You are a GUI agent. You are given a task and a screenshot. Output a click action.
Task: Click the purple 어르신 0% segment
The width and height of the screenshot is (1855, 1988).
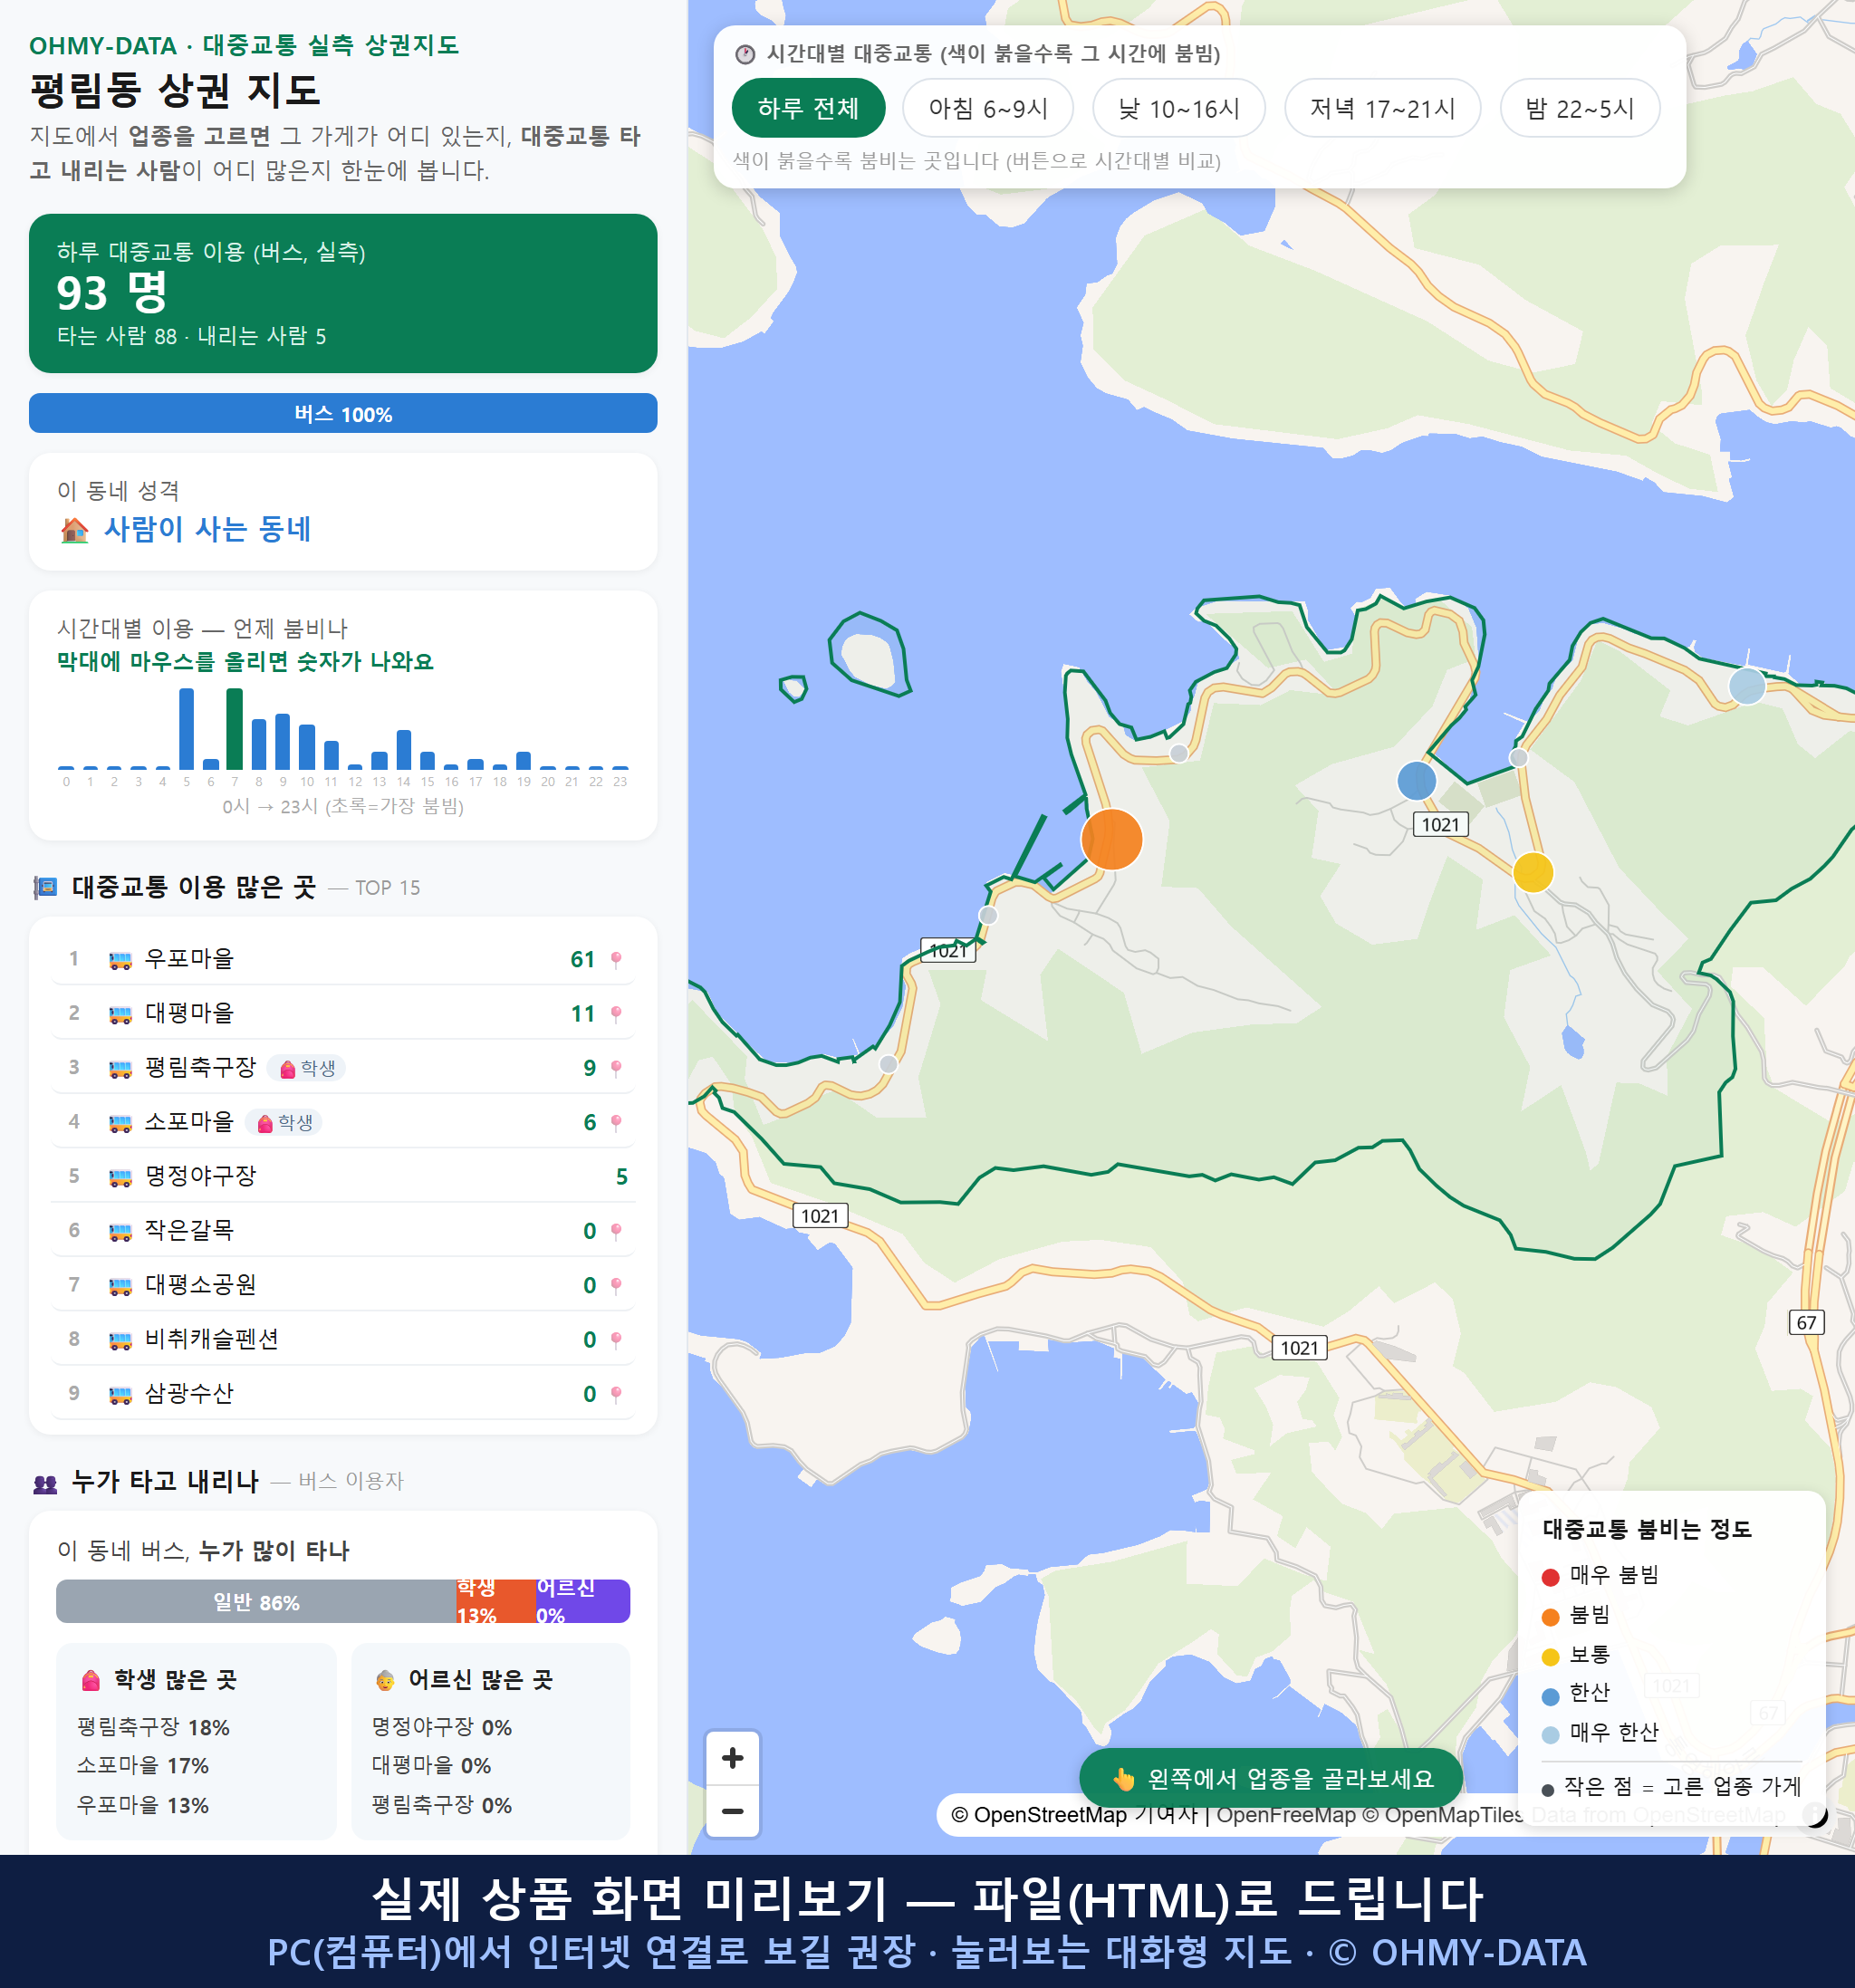pyautogui.click(x=583, y=1601)
